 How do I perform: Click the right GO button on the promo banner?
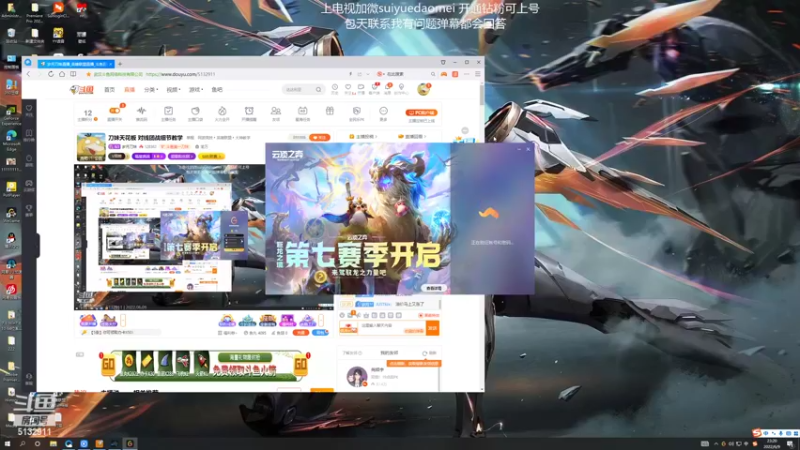tap(301, 365)
